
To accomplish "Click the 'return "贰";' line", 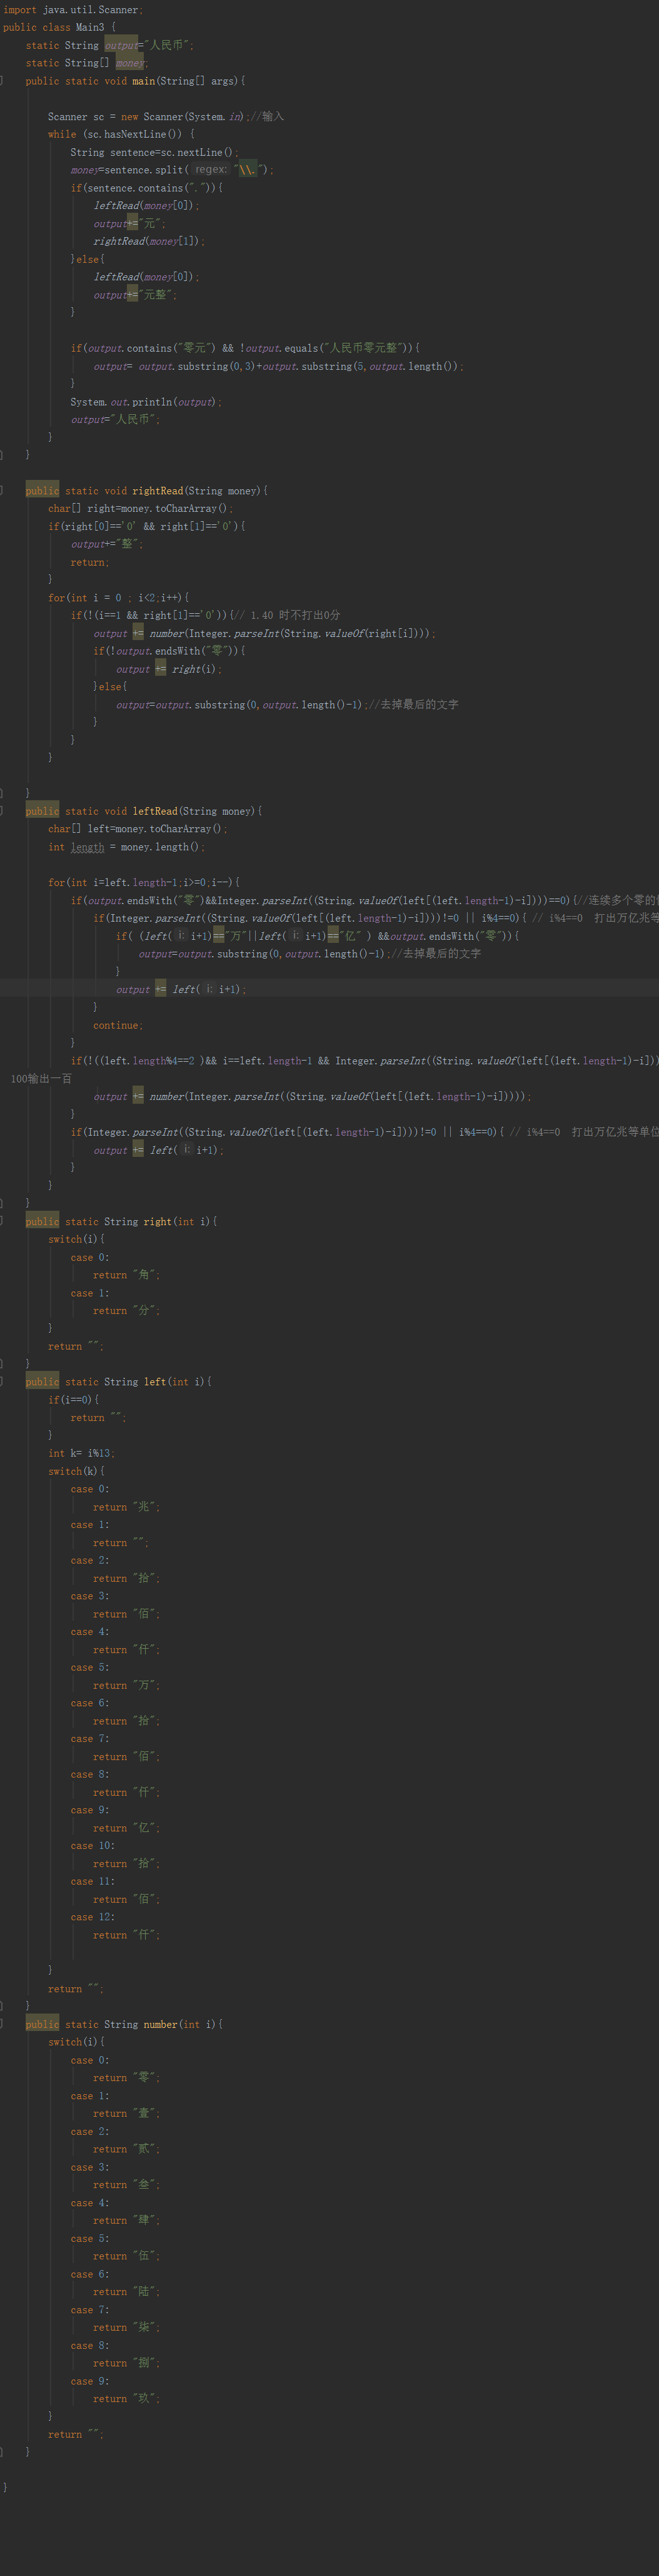I will click(126, 2149).
